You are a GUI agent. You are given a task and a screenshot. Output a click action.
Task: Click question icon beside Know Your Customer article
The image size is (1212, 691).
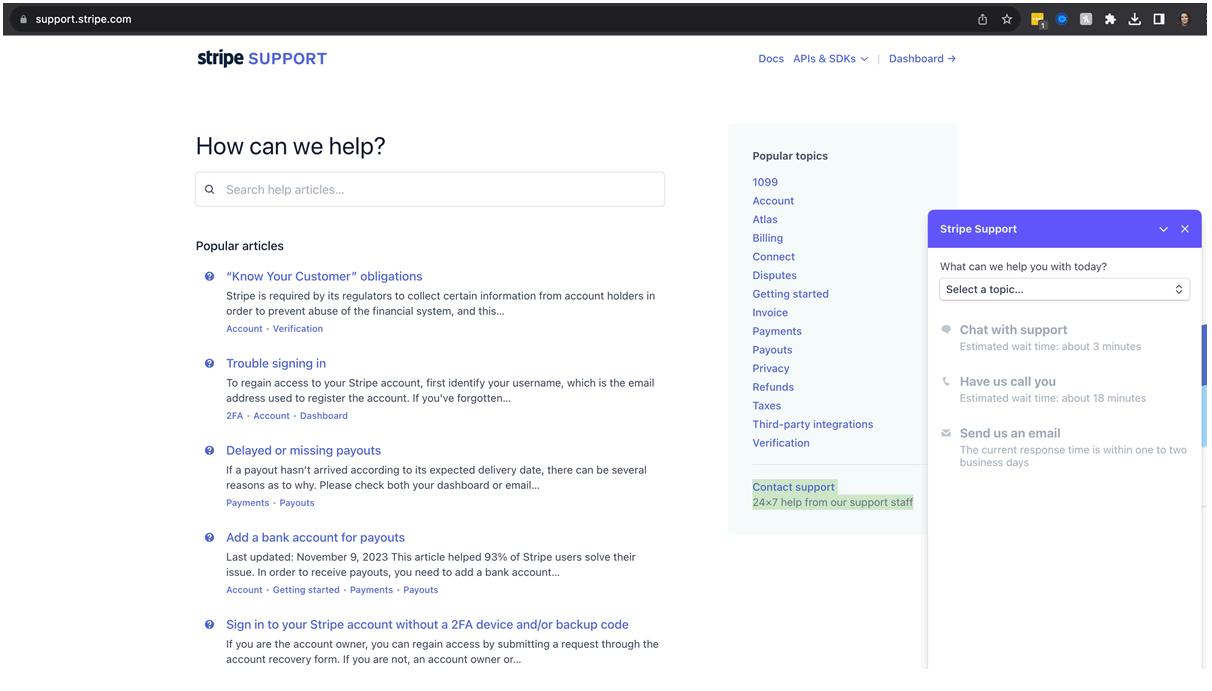click(x=209, y=276)
